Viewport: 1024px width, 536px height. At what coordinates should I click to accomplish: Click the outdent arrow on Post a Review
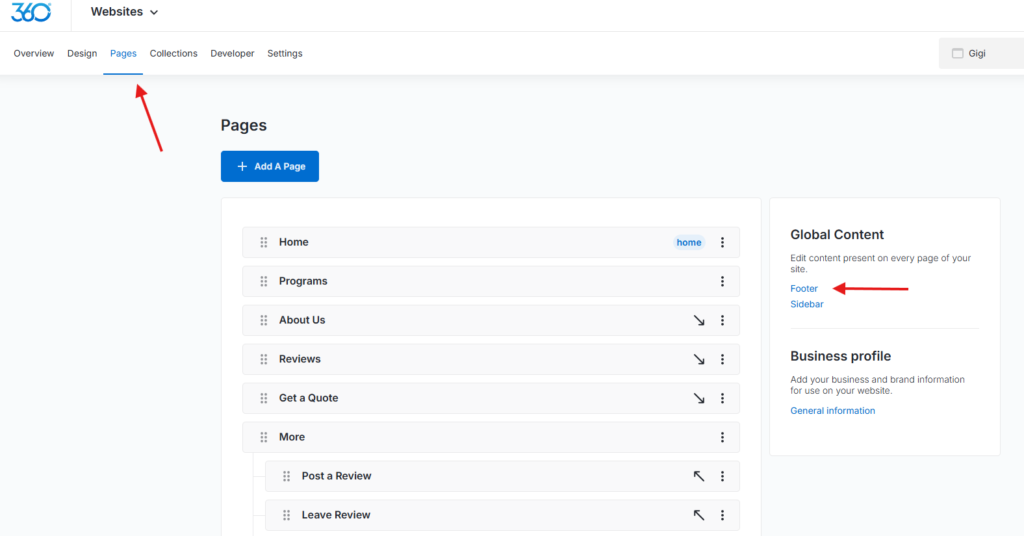click(x=699, y=476)
